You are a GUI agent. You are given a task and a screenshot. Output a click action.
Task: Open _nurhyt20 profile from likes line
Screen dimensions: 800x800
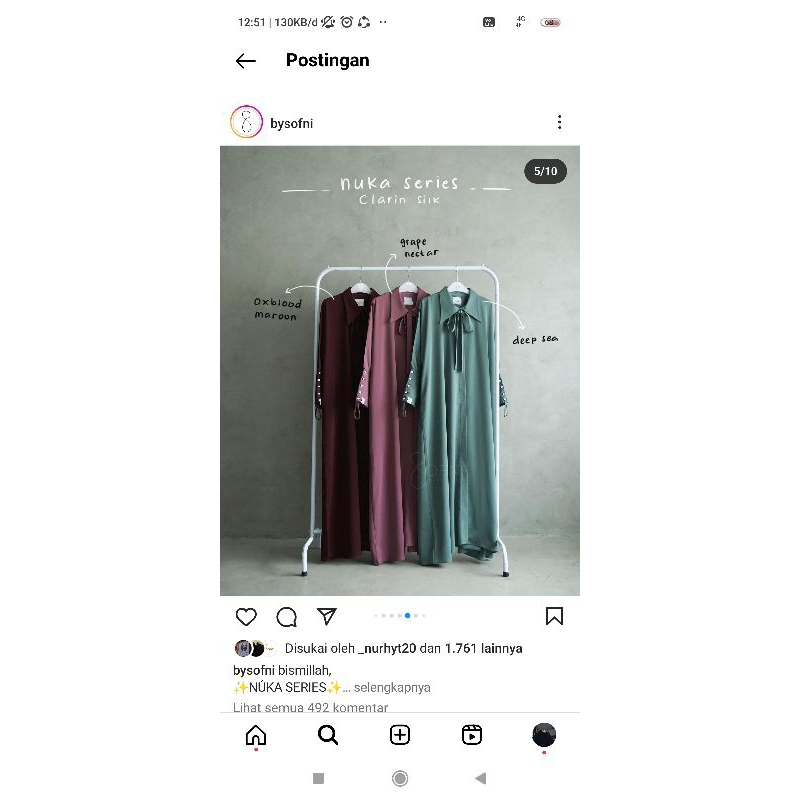[x=387, y=648]
